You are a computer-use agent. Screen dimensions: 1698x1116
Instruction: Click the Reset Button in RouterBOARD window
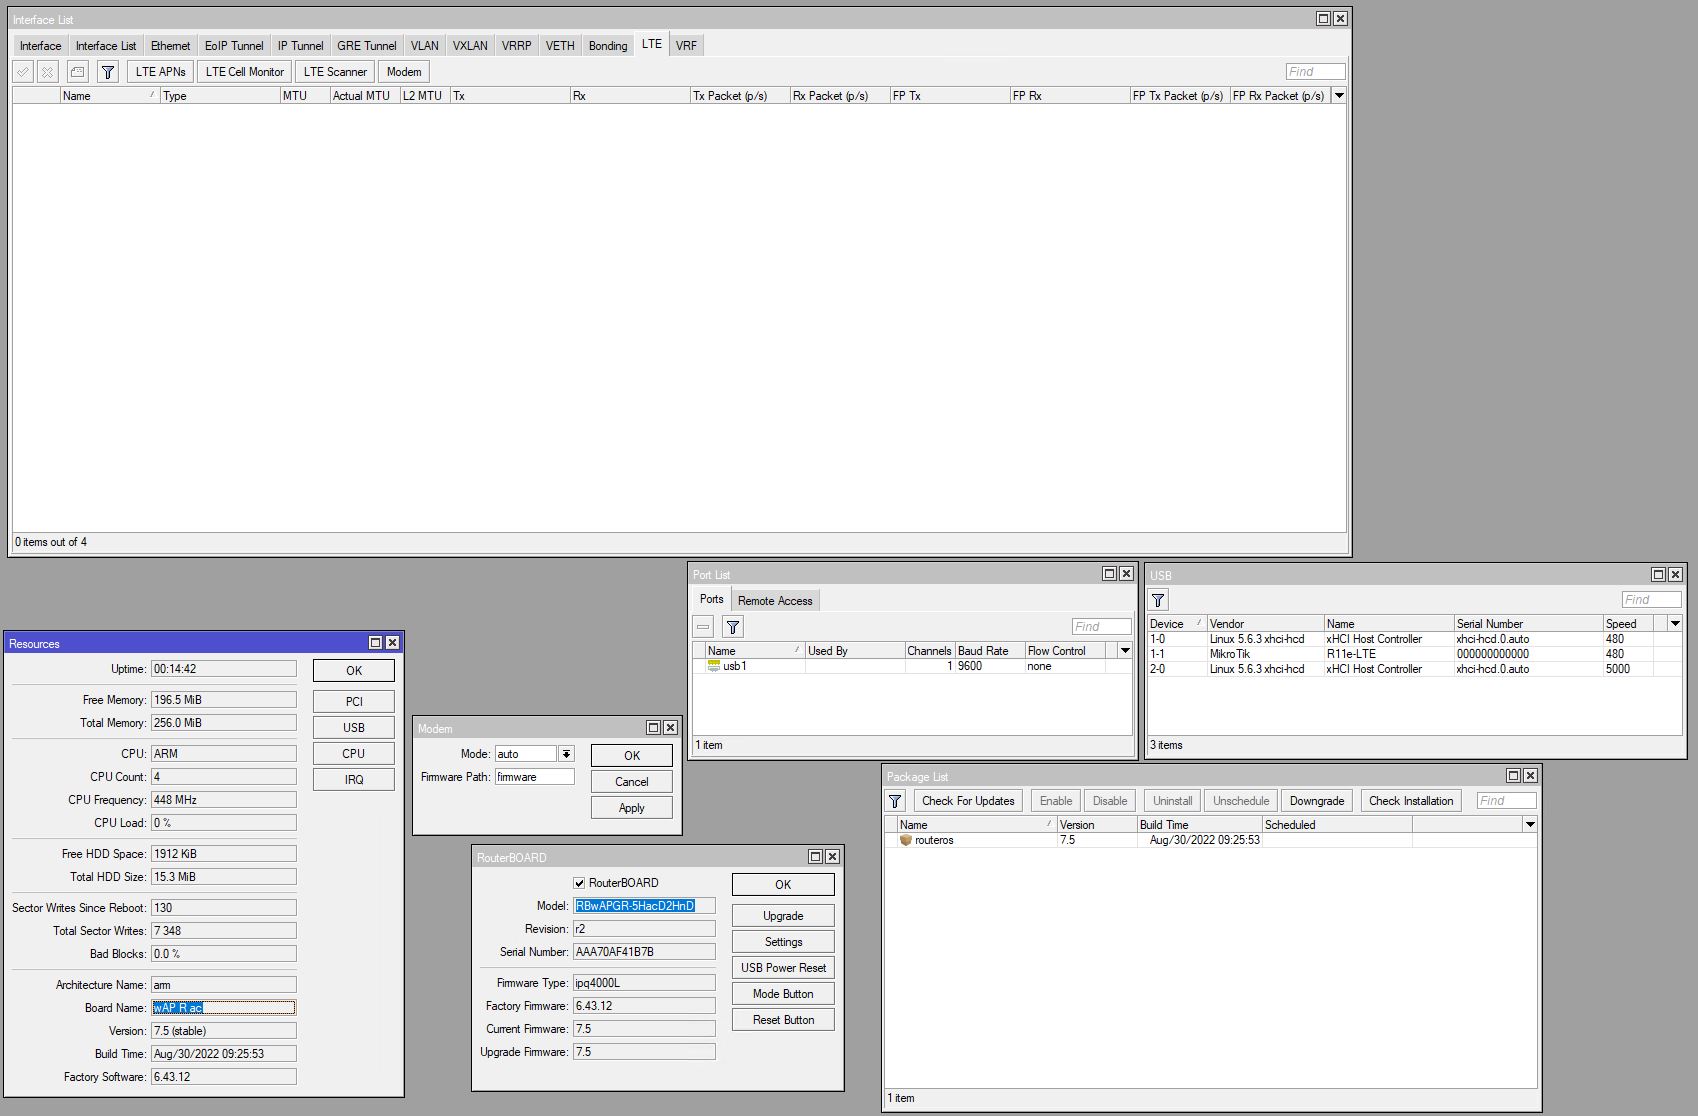tap(783, 1020)
